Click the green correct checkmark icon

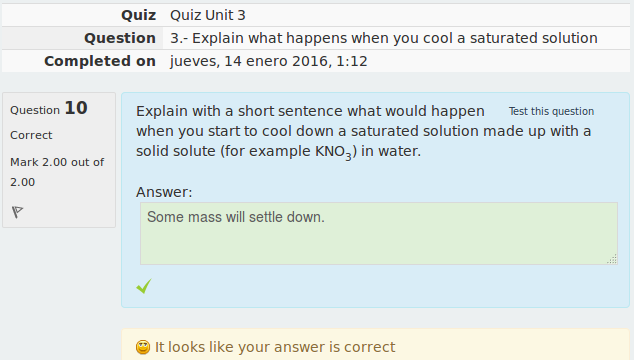144,286
